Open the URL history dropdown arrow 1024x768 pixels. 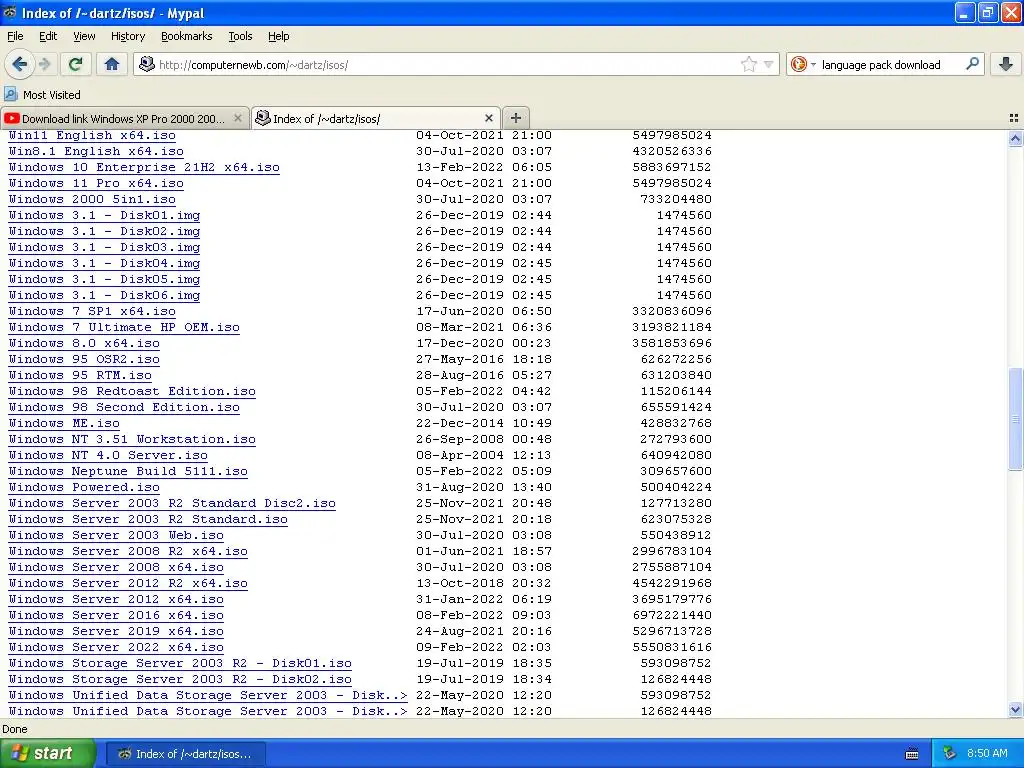point(769,64)
